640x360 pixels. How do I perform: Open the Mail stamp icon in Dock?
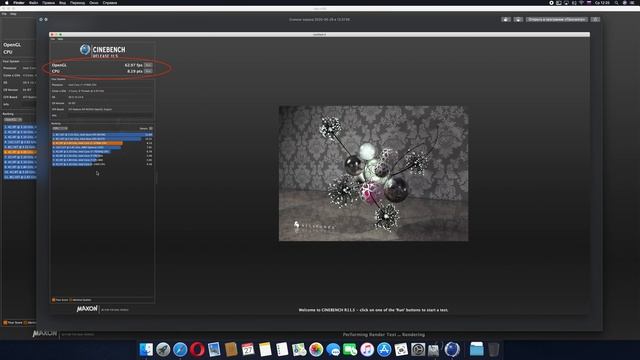pyautogui.click(x=214, y=349)
